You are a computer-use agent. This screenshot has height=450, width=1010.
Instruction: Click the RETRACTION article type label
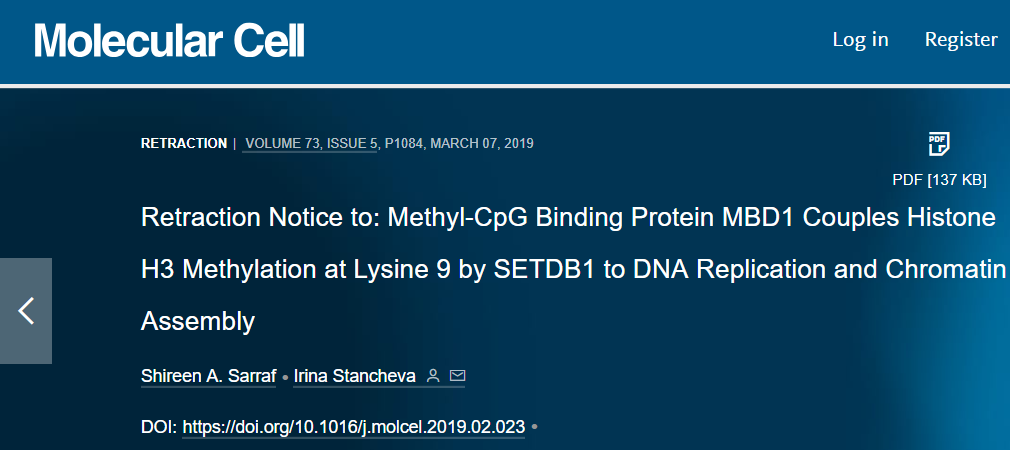tap(184, 144)
